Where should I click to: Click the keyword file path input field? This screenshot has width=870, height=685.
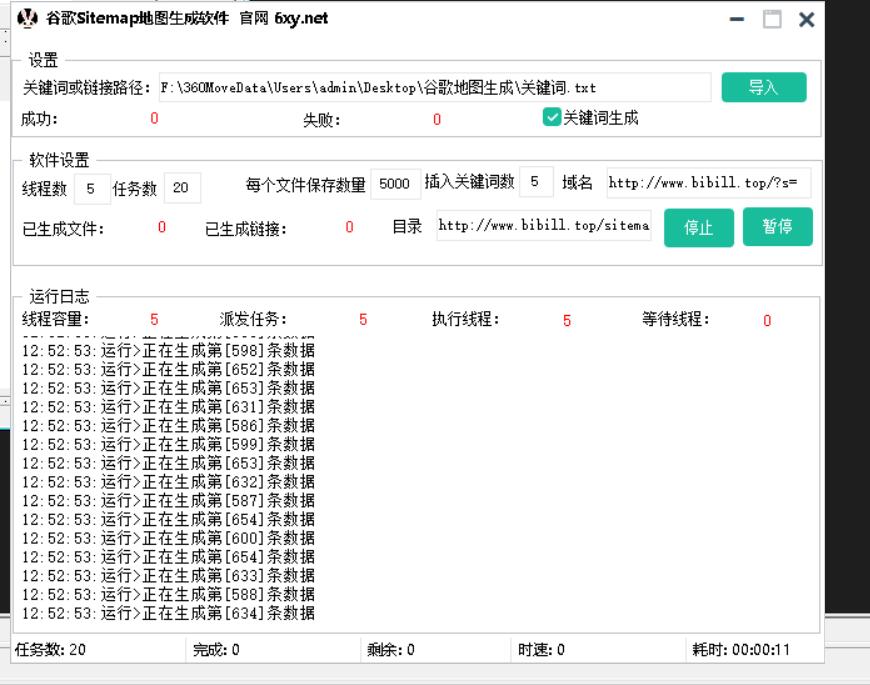[435, 87]
